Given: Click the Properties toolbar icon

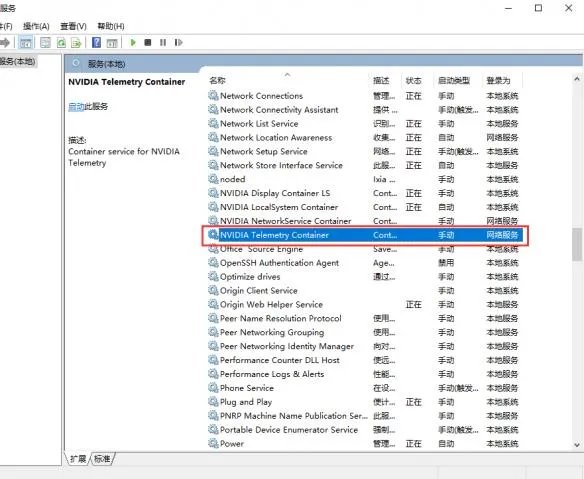Looking at the screenshot, I should [x=45, y=43].
